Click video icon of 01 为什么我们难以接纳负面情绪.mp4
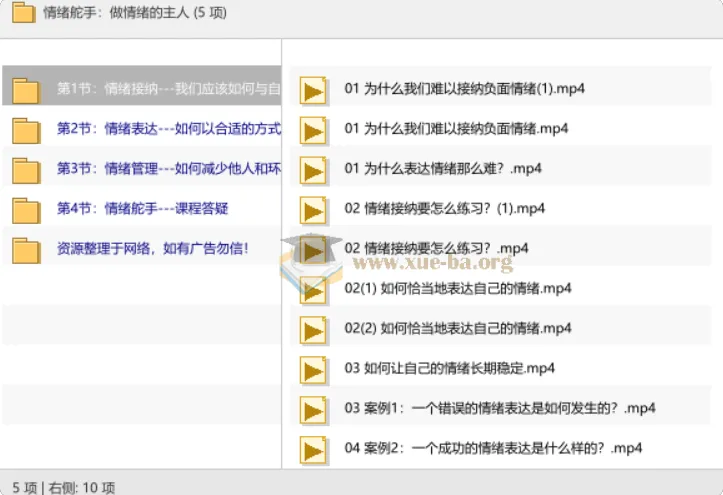 (x=313, y=130)
